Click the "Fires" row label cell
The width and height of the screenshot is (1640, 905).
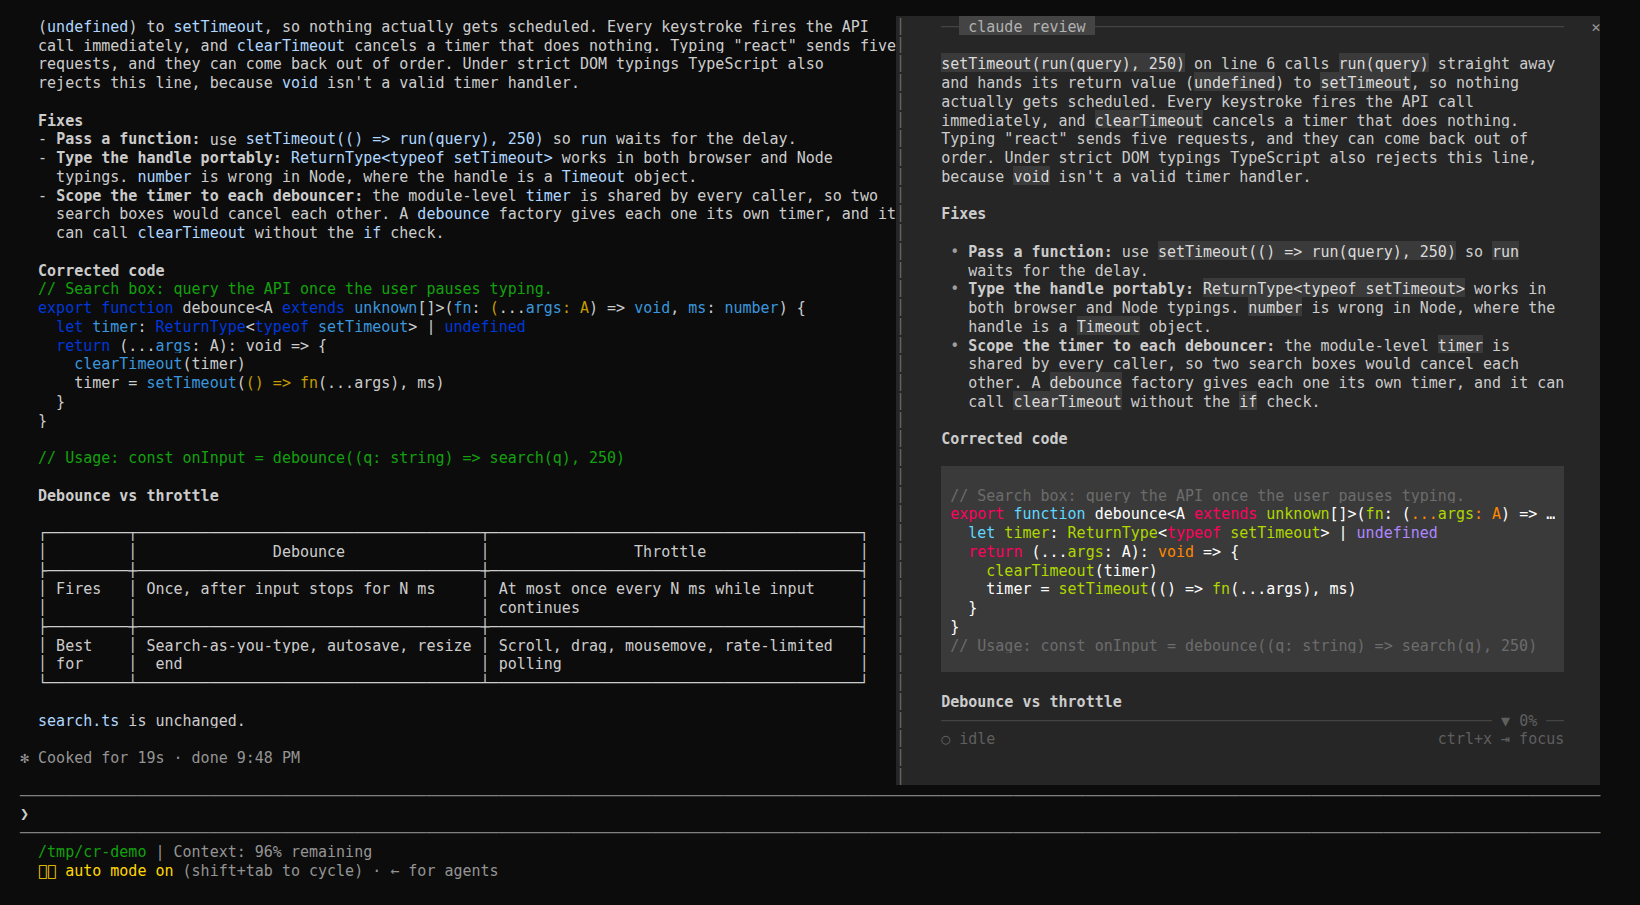click(x=78, y=589)
